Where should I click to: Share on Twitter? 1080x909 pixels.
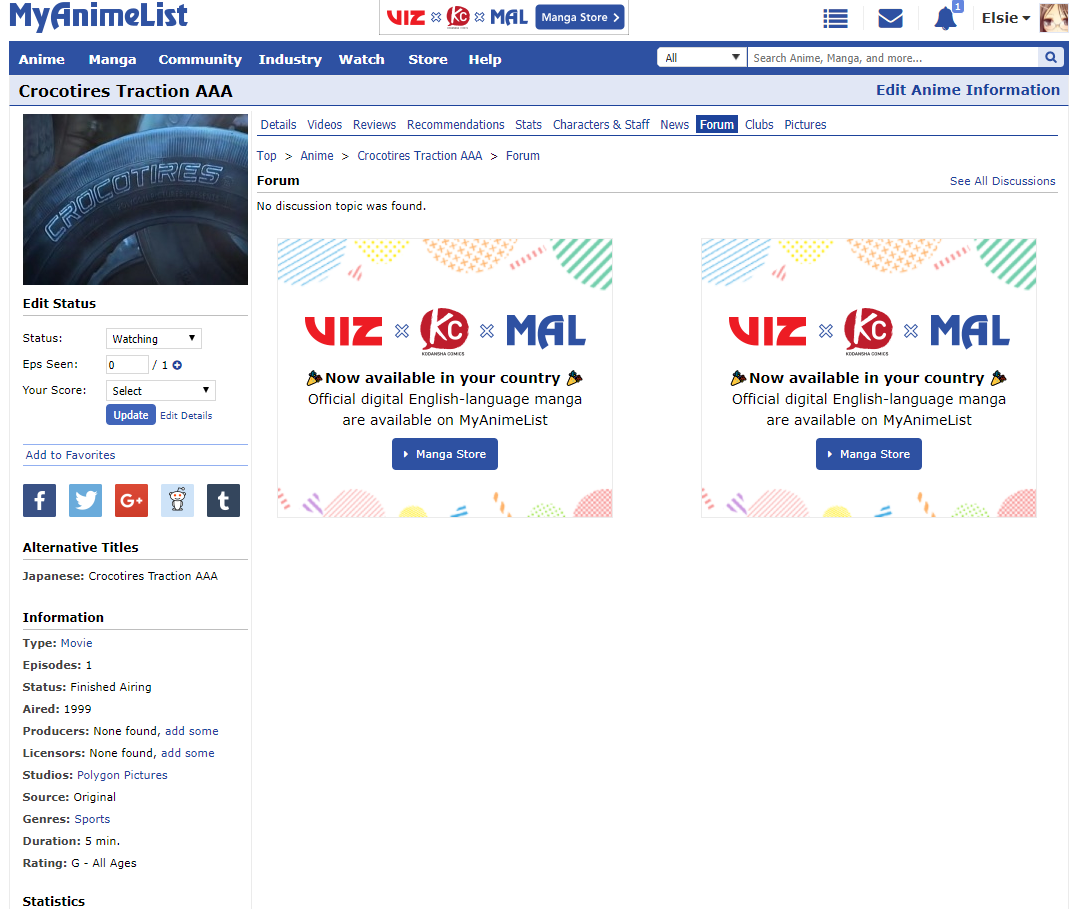(x=85, y=501)
